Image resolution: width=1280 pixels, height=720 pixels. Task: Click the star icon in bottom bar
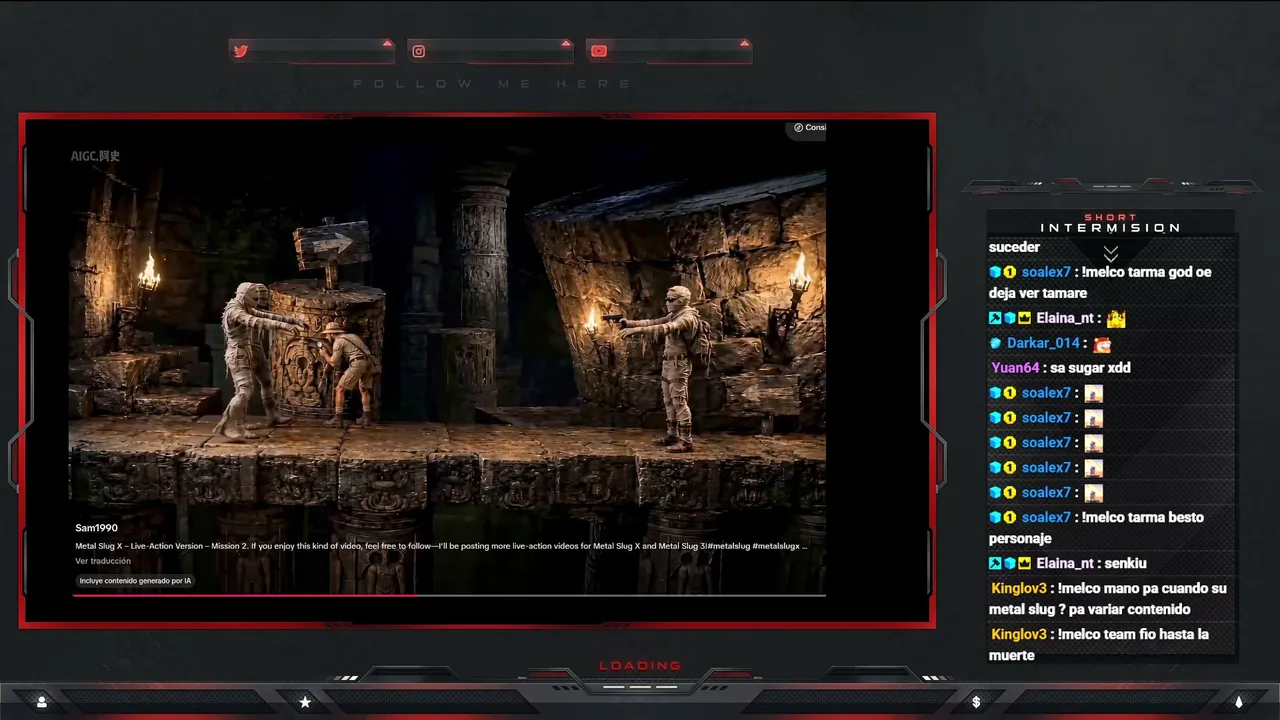point(305,702)
